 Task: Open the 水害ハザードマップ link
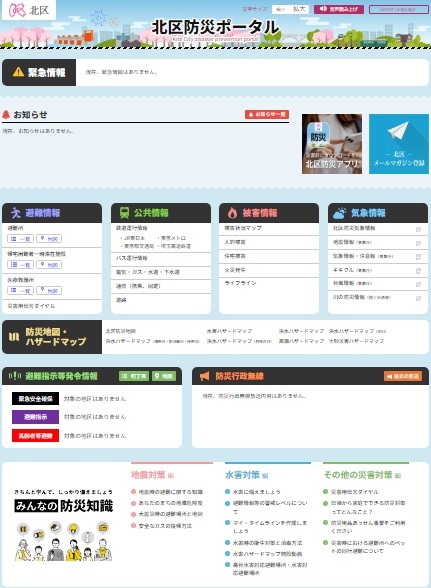point(229,331)
